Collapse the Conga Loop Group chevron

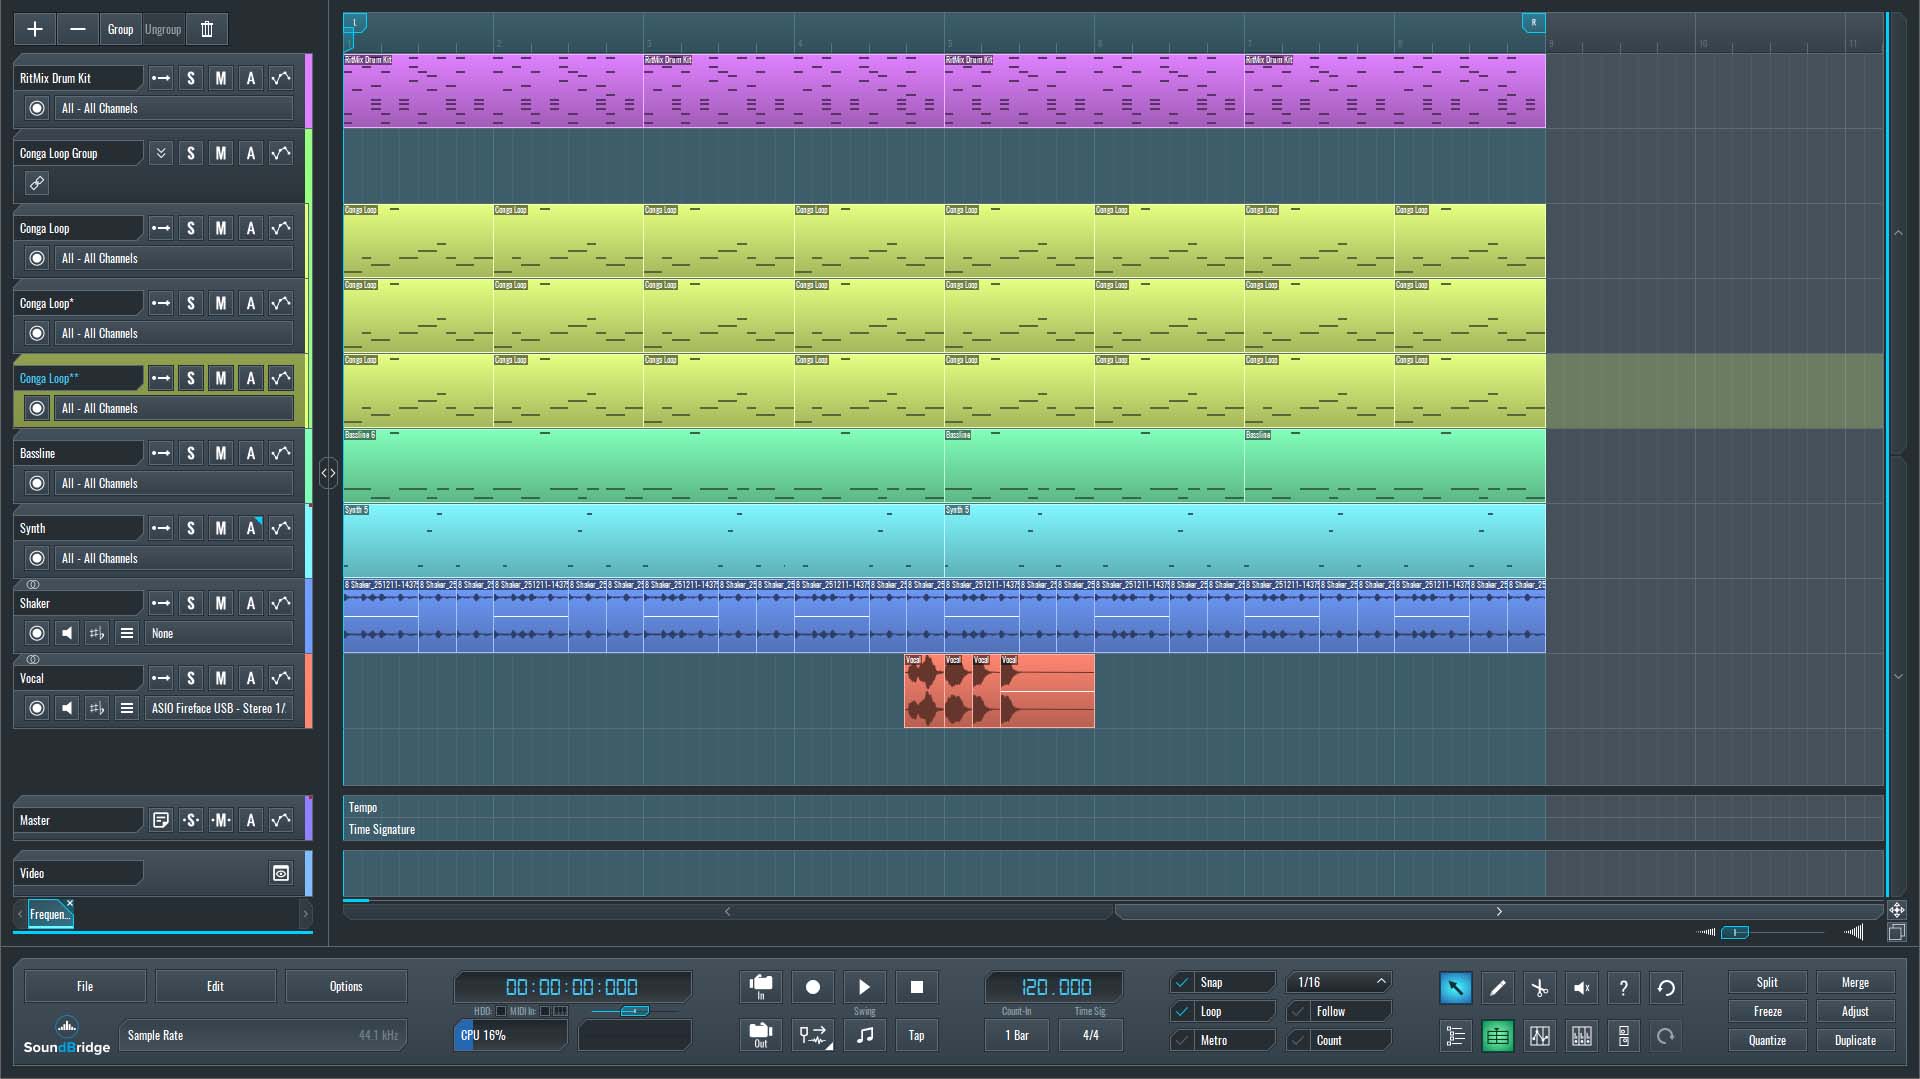click(x=160, y=153)
